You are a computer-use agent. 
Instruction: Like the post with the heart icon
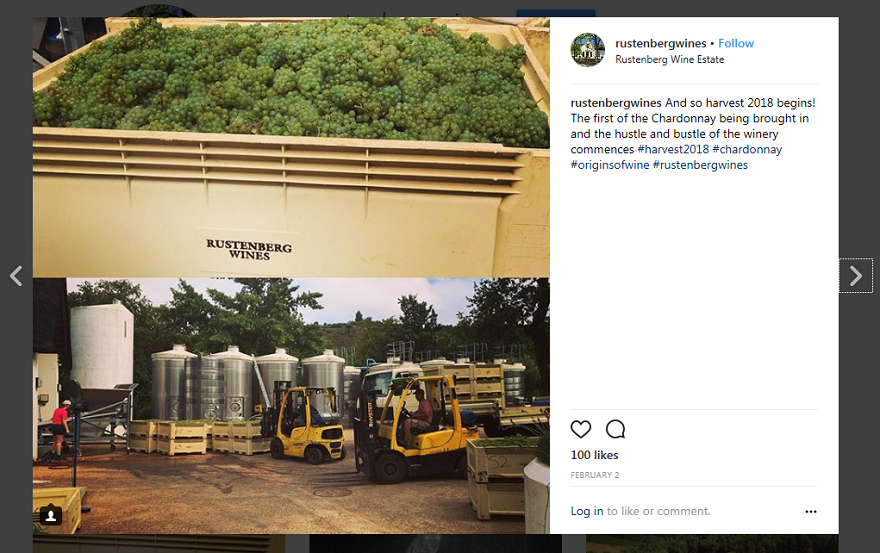pyautogui.click(x=581, y=429)
